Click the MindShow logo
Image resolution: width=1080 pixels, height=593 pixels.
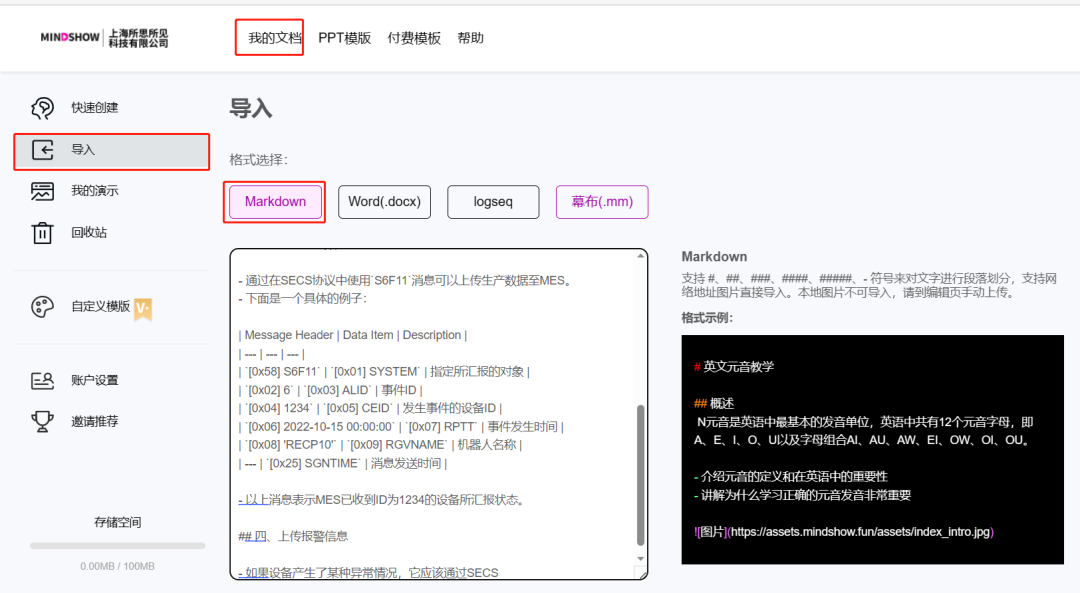[x=95, y=37]
